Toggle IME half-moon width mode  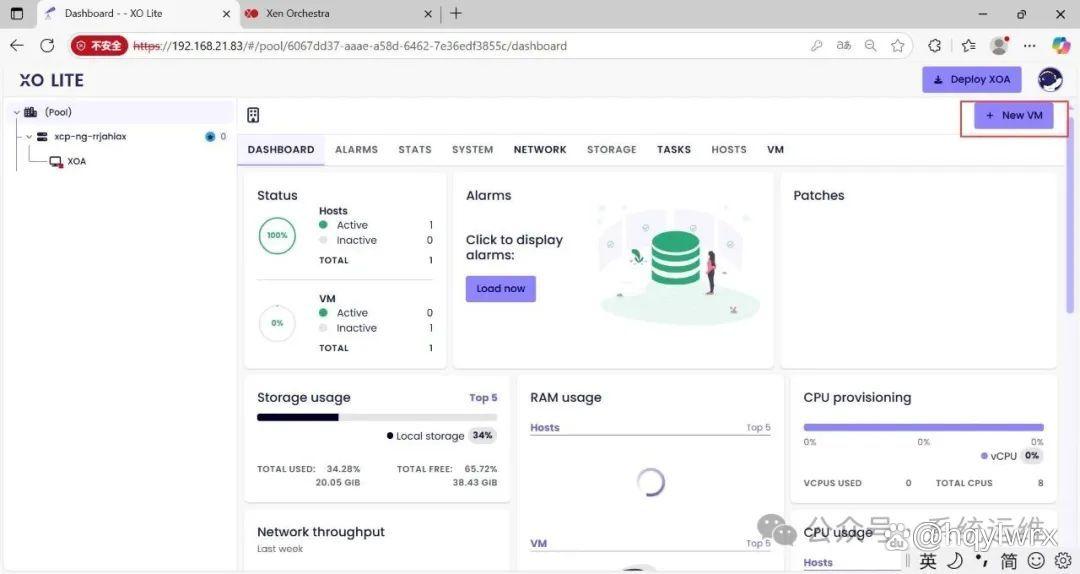tap(955, 560)
